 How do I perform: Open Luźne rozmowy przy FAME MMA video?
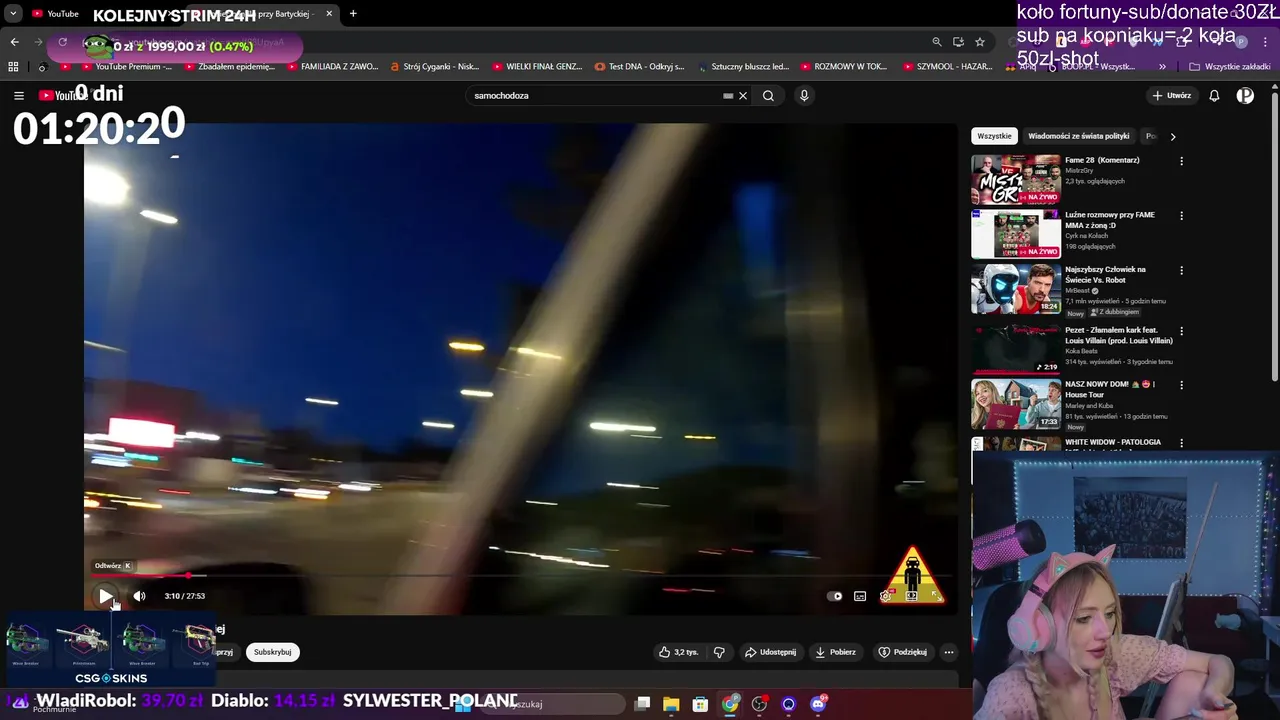1016,234
